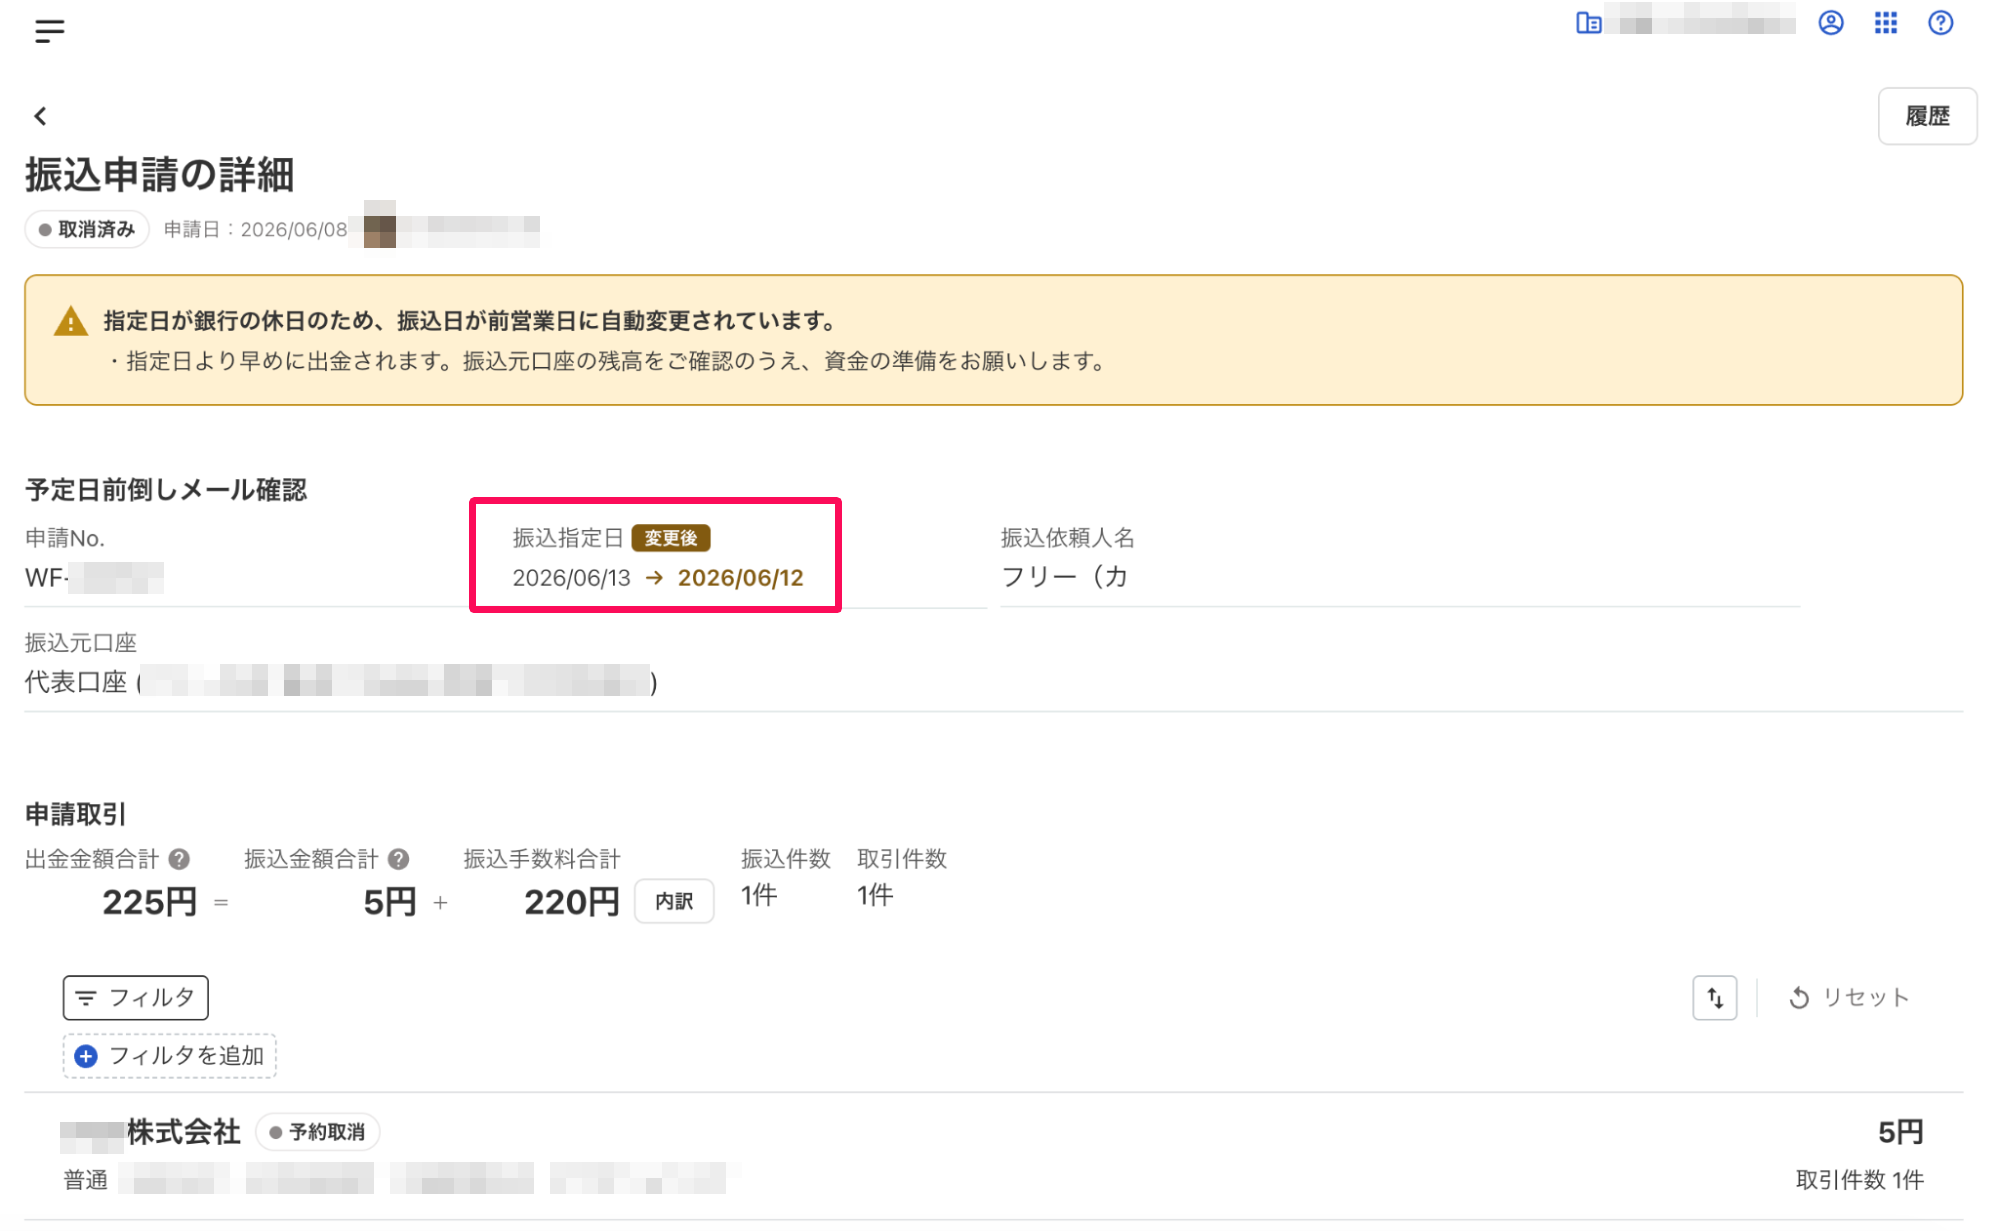Click the 予定日前倒しメール確認 heading
Viewport: 1999px width, 1231px height.
[x=166, y=490]
